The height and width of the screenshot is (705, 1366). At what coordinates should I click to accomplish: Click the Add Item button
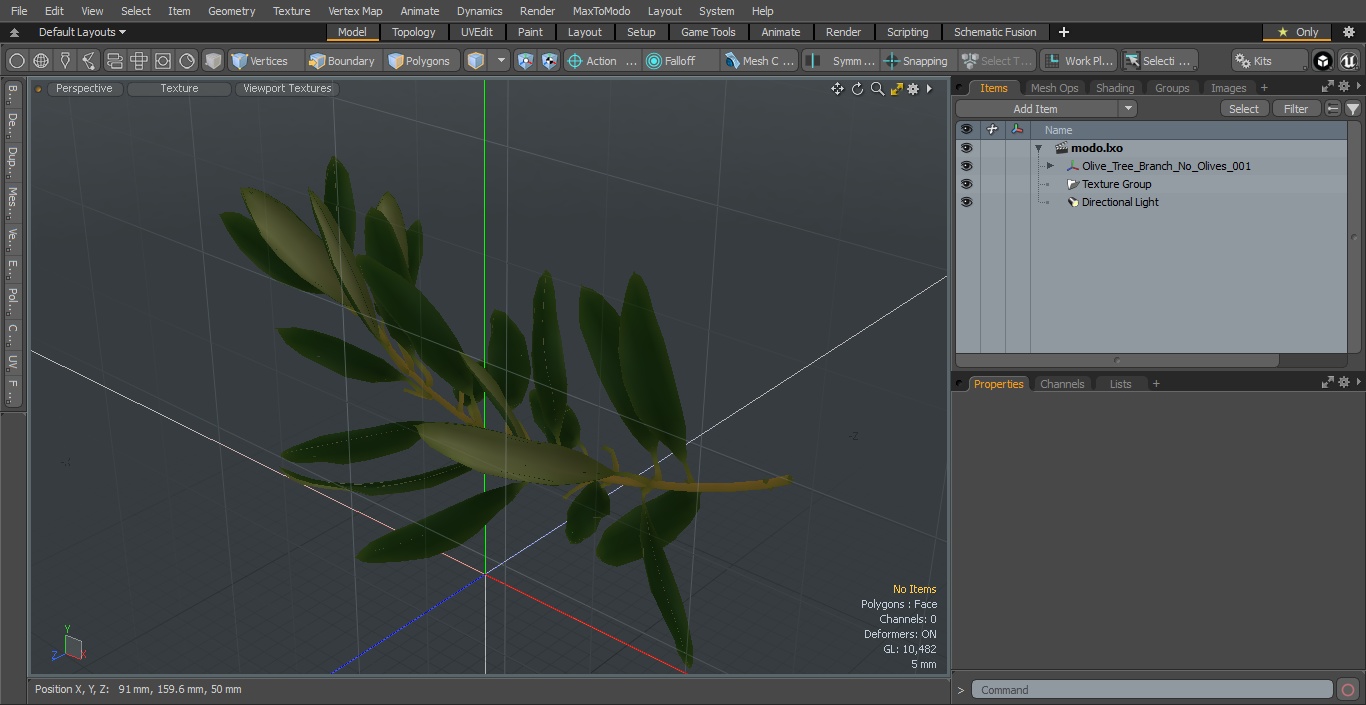[1035, 109]
